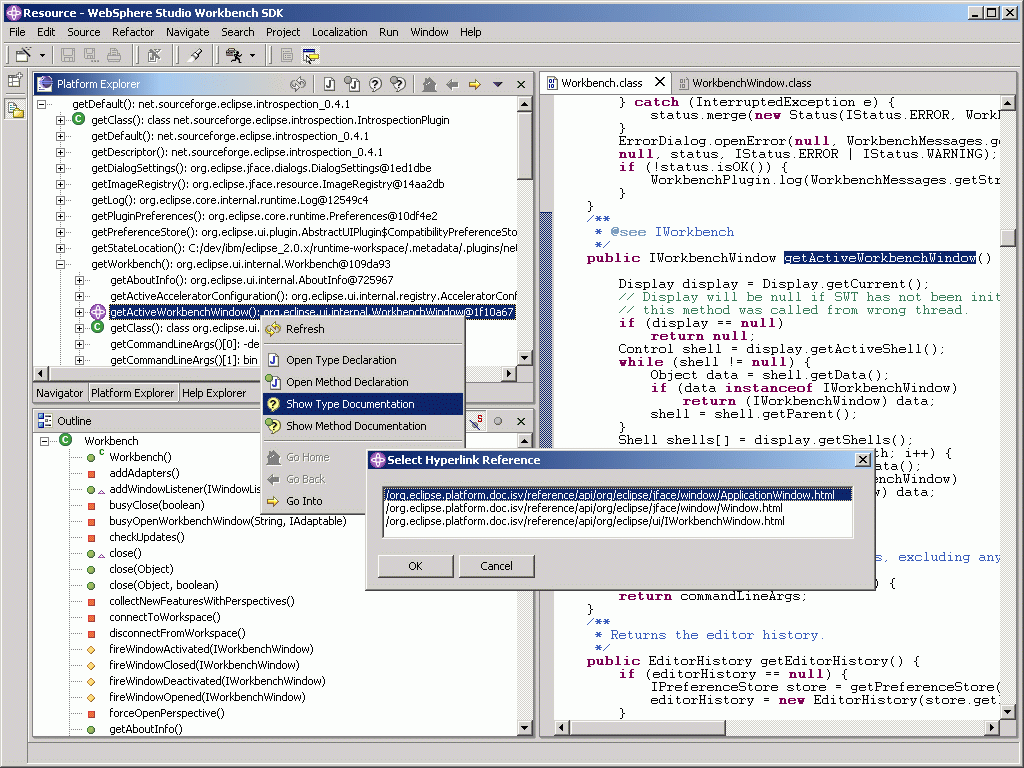
Task: Collapse the root getDefault() tree node
Action: tap(42, 104)
